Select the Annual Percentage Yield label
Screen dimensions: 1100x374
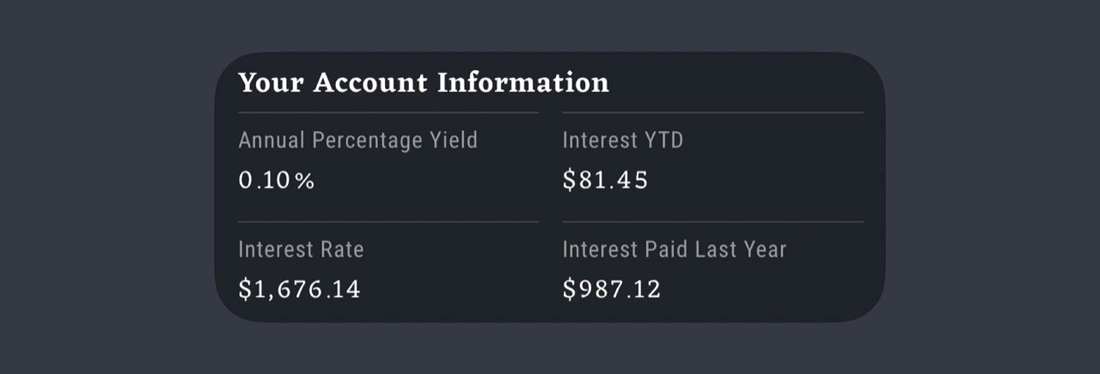tap(358, 140)
